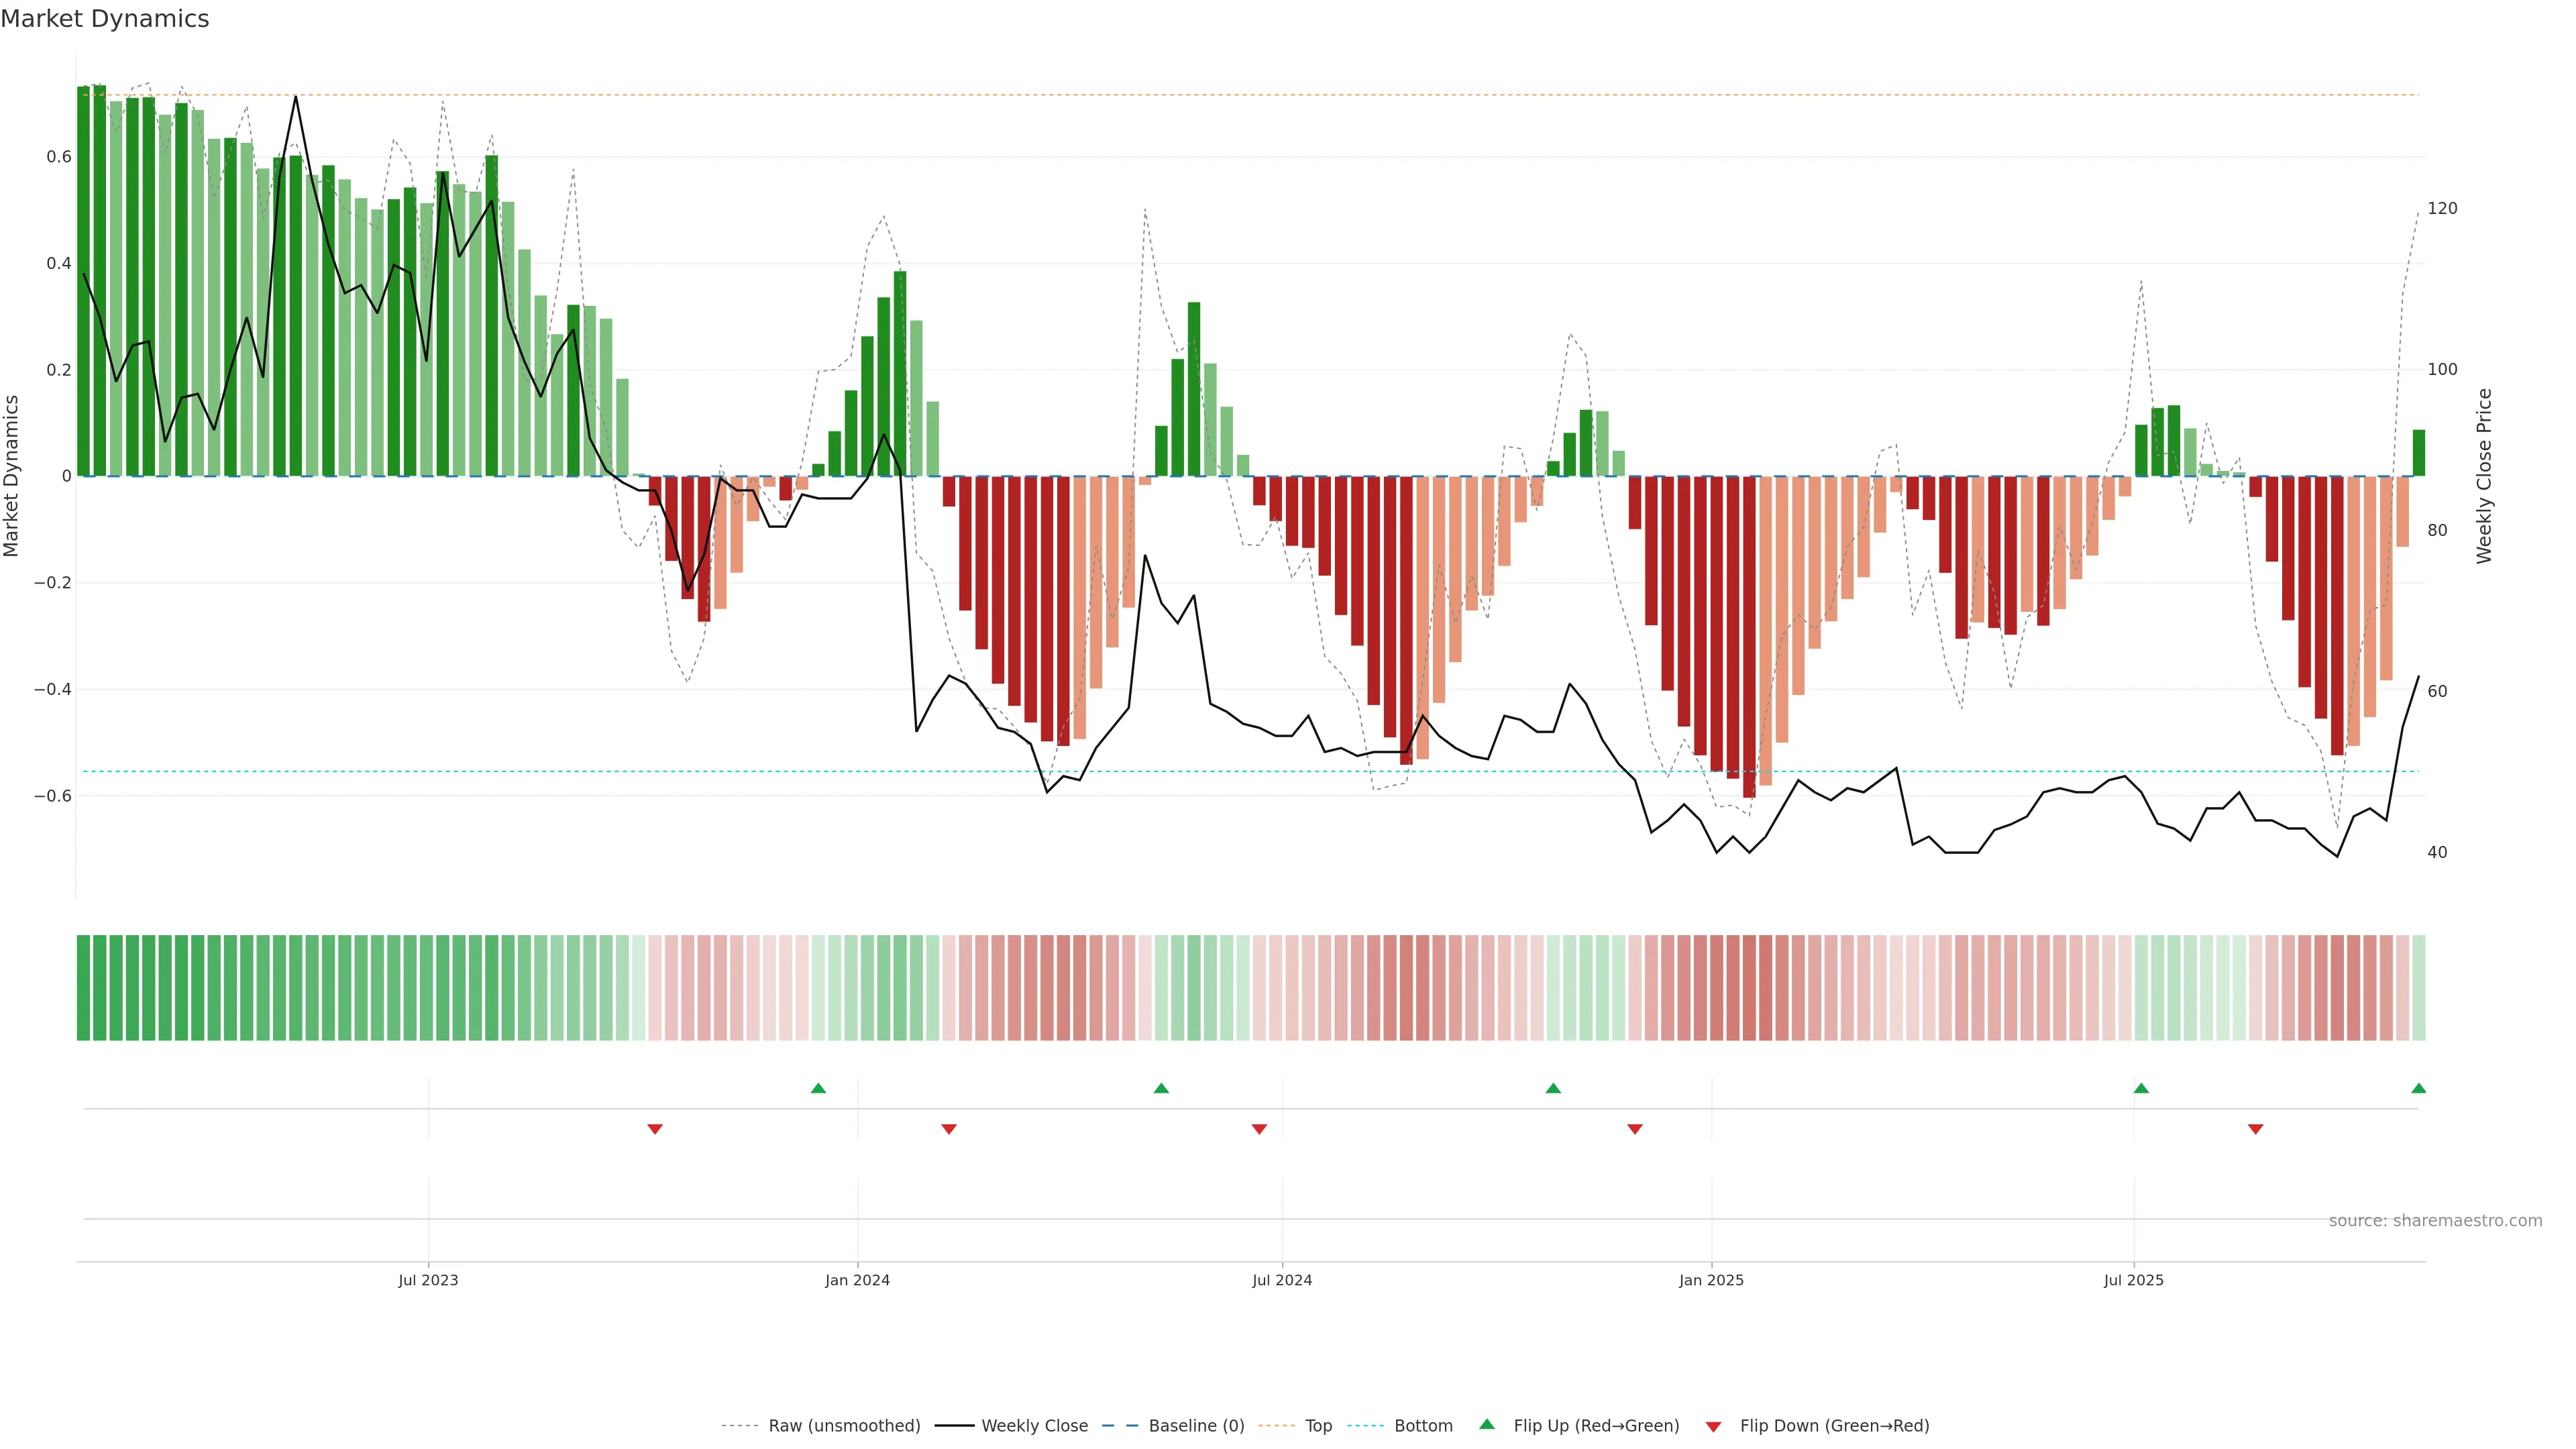Click the Market Dynamics chart title

[105, 19]
